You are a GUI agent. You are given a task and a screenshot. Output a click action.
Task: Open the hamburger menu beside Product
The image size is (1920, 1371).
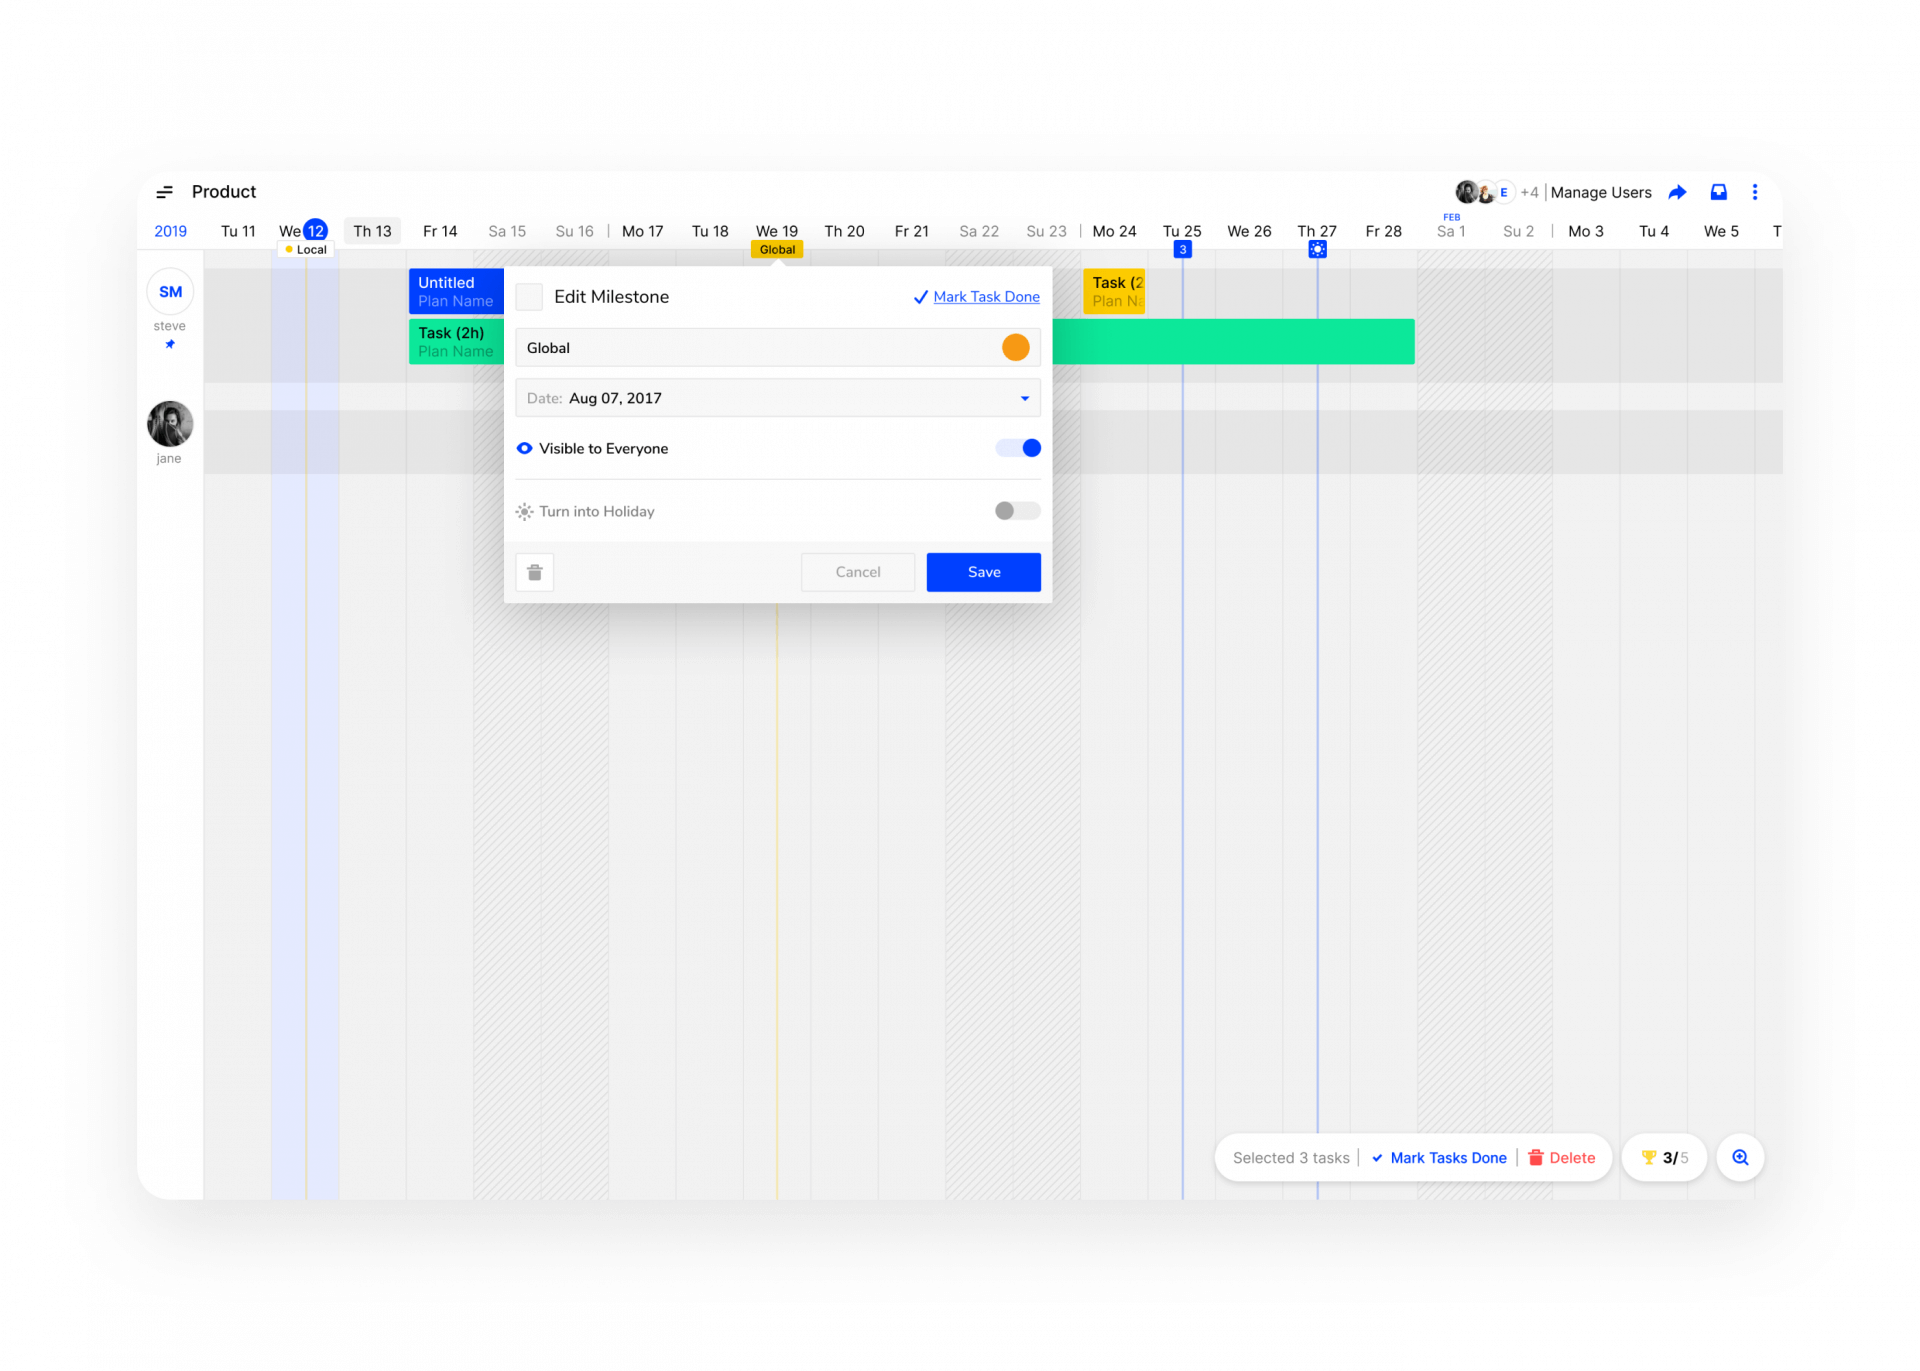click(165, 192)
